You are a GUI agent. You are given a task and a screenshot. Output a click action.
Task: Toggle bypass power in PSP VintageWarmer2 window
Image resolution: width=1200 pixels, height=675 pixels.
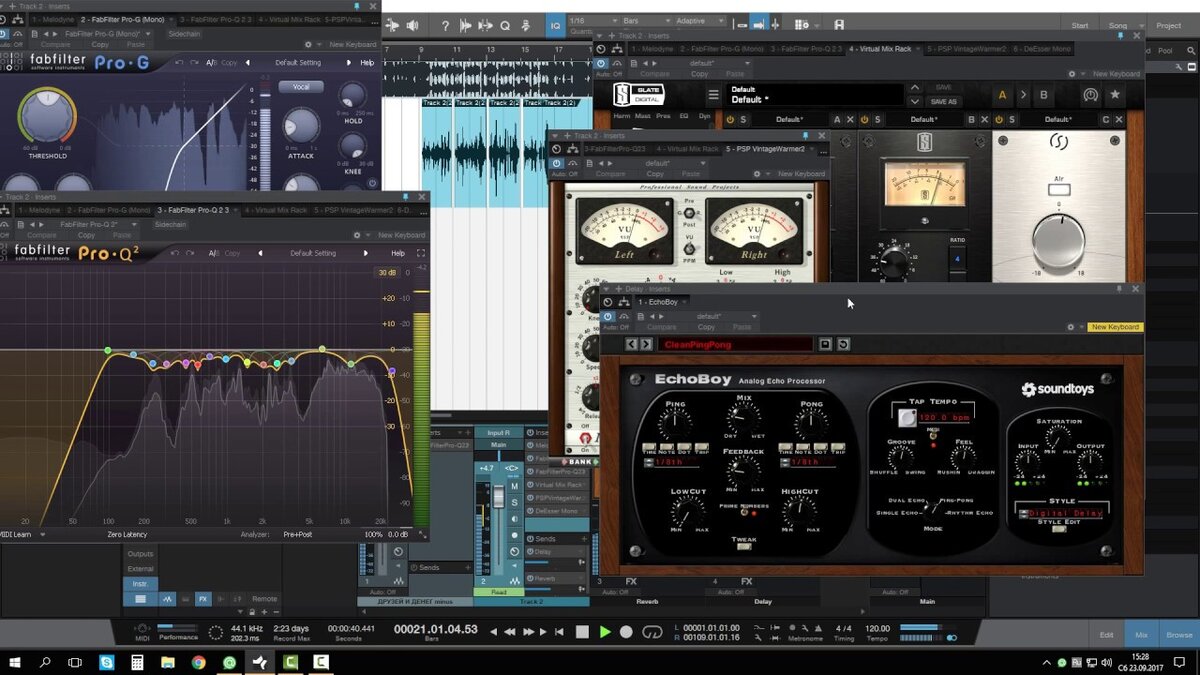(x=557, y=162)
